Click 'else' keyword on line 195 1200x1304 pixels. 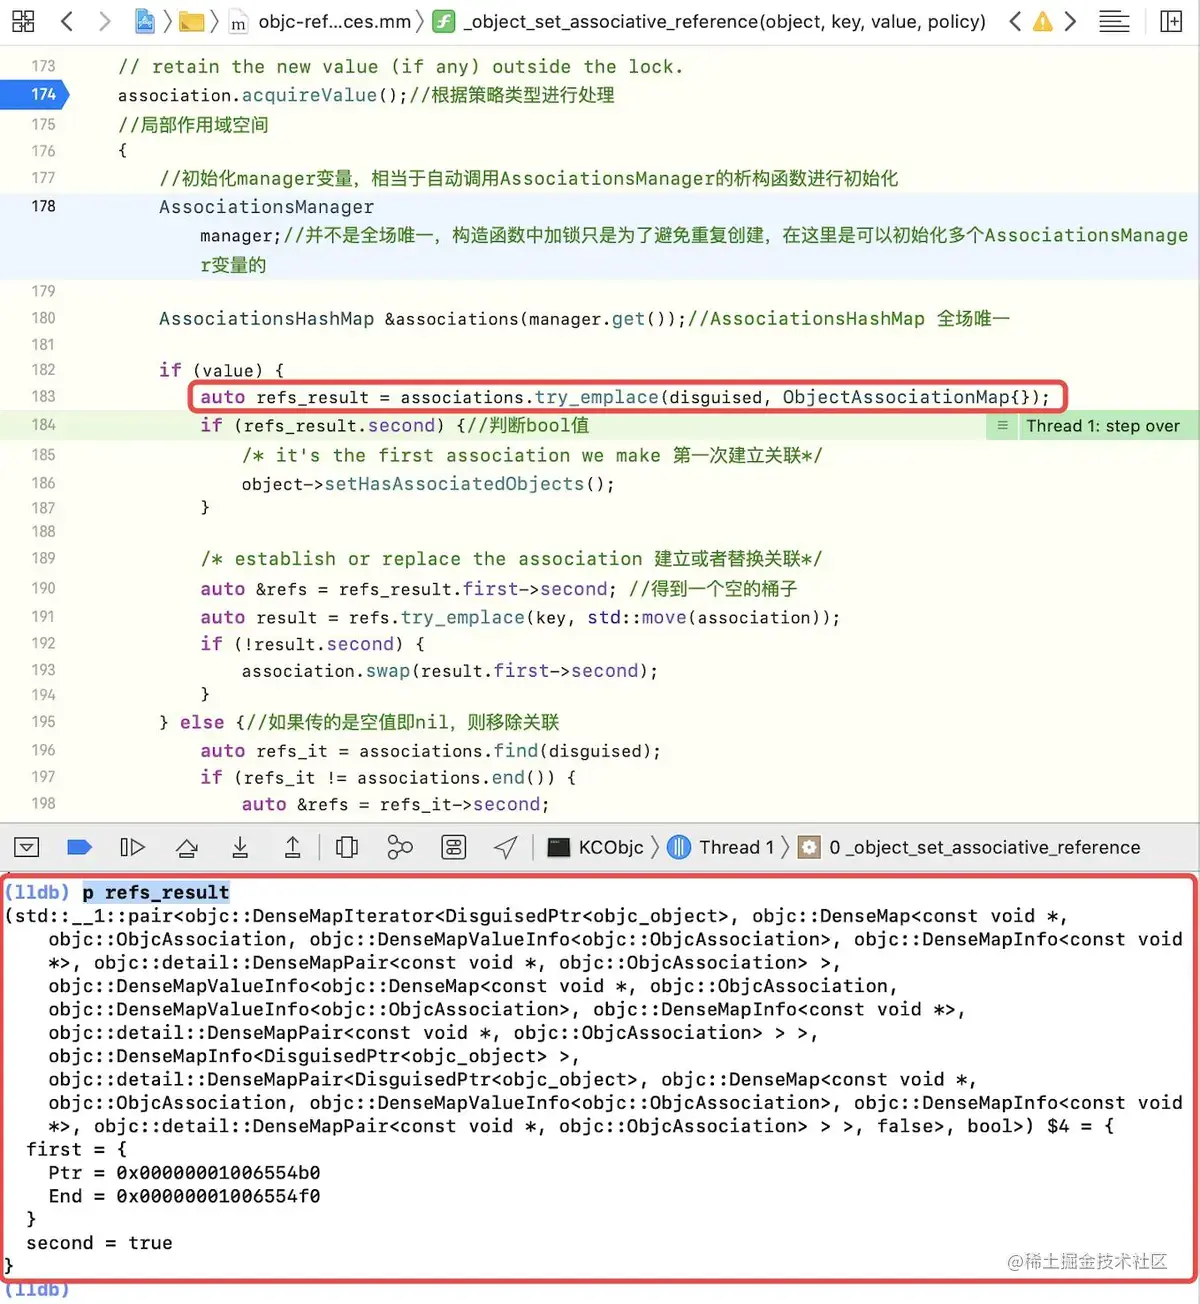click(x=201, y=722)
